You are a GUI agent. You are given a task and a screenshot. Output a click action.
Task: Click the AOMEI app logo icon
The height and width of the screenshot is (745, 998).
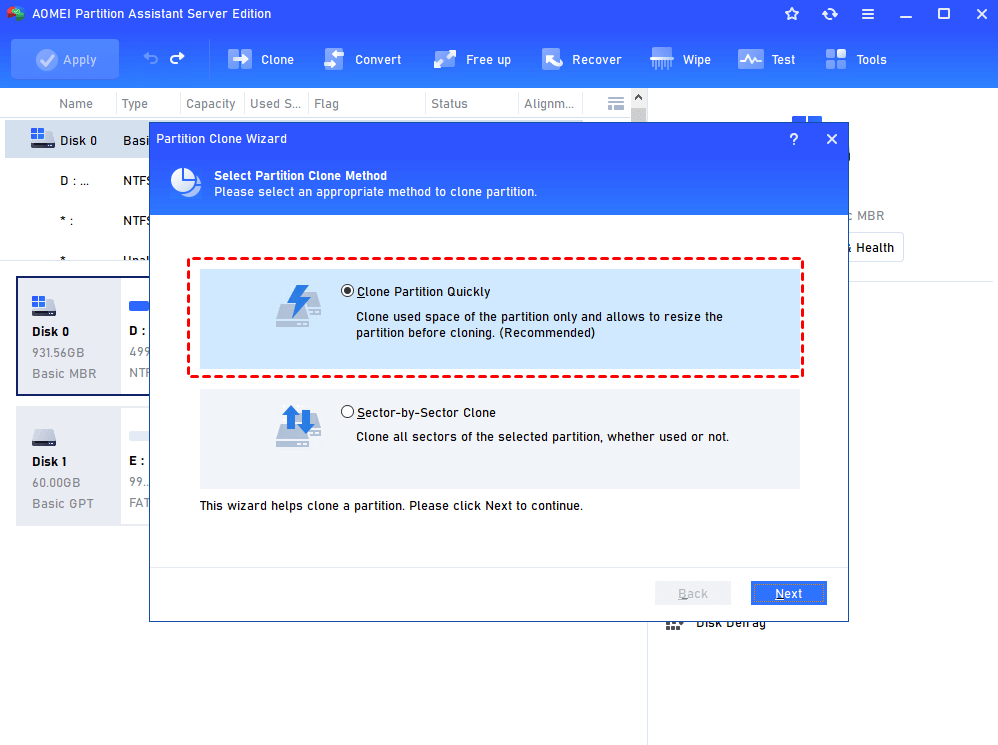pos(16,13)
